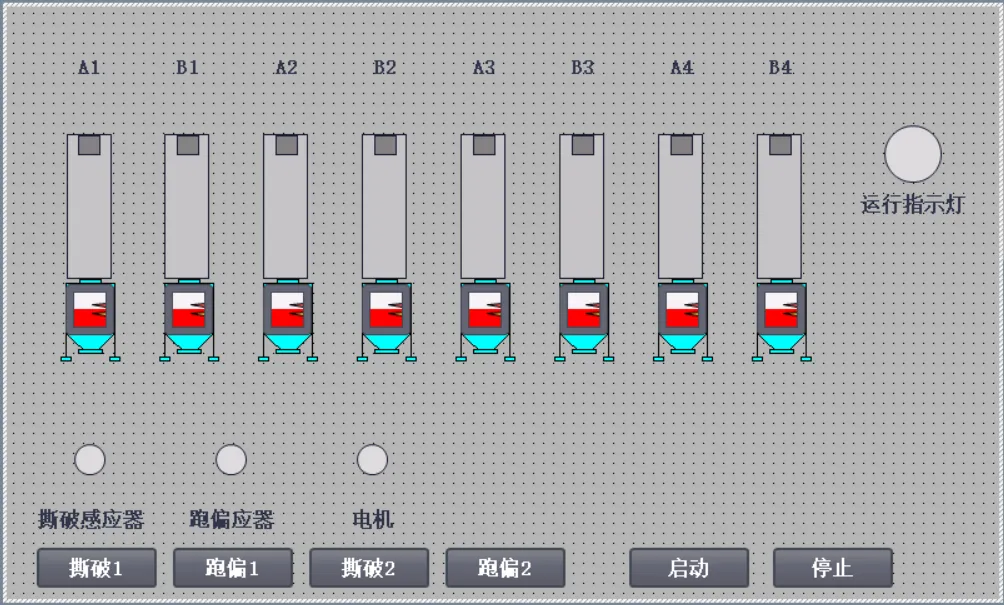Click the A3 label text
The image size is (1004, 605).
(x=484, y=67)
